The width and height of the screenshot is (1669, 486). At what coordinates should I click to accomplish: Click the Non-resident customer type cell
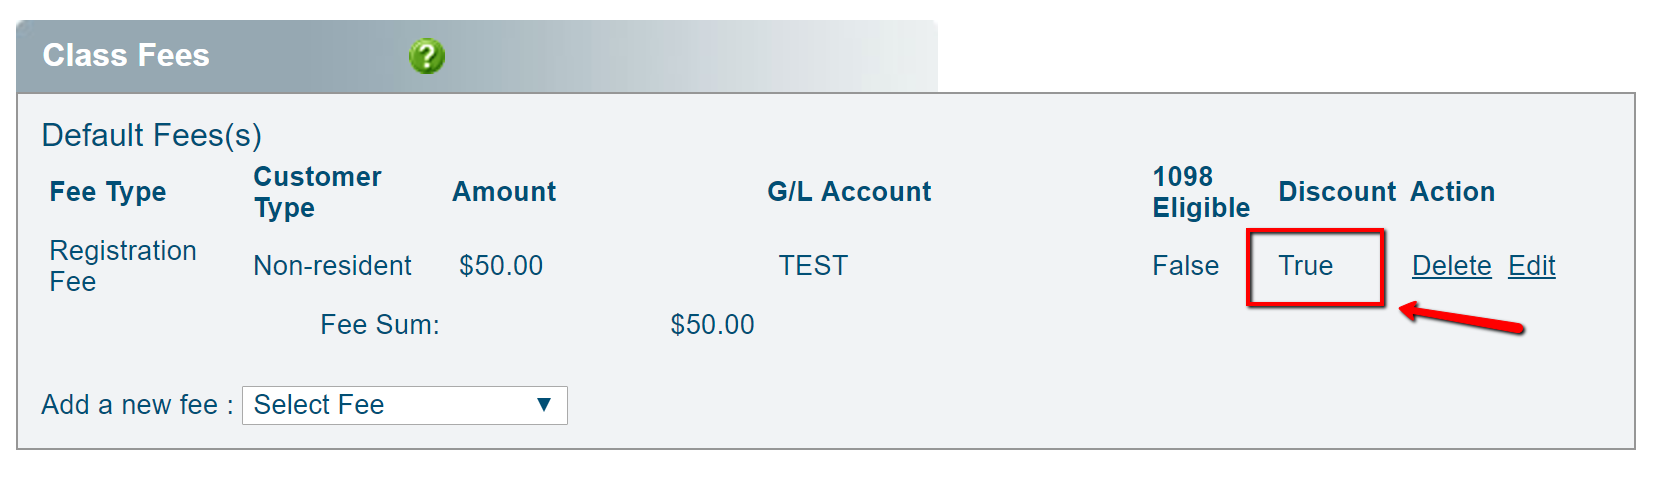coord(332,266)
